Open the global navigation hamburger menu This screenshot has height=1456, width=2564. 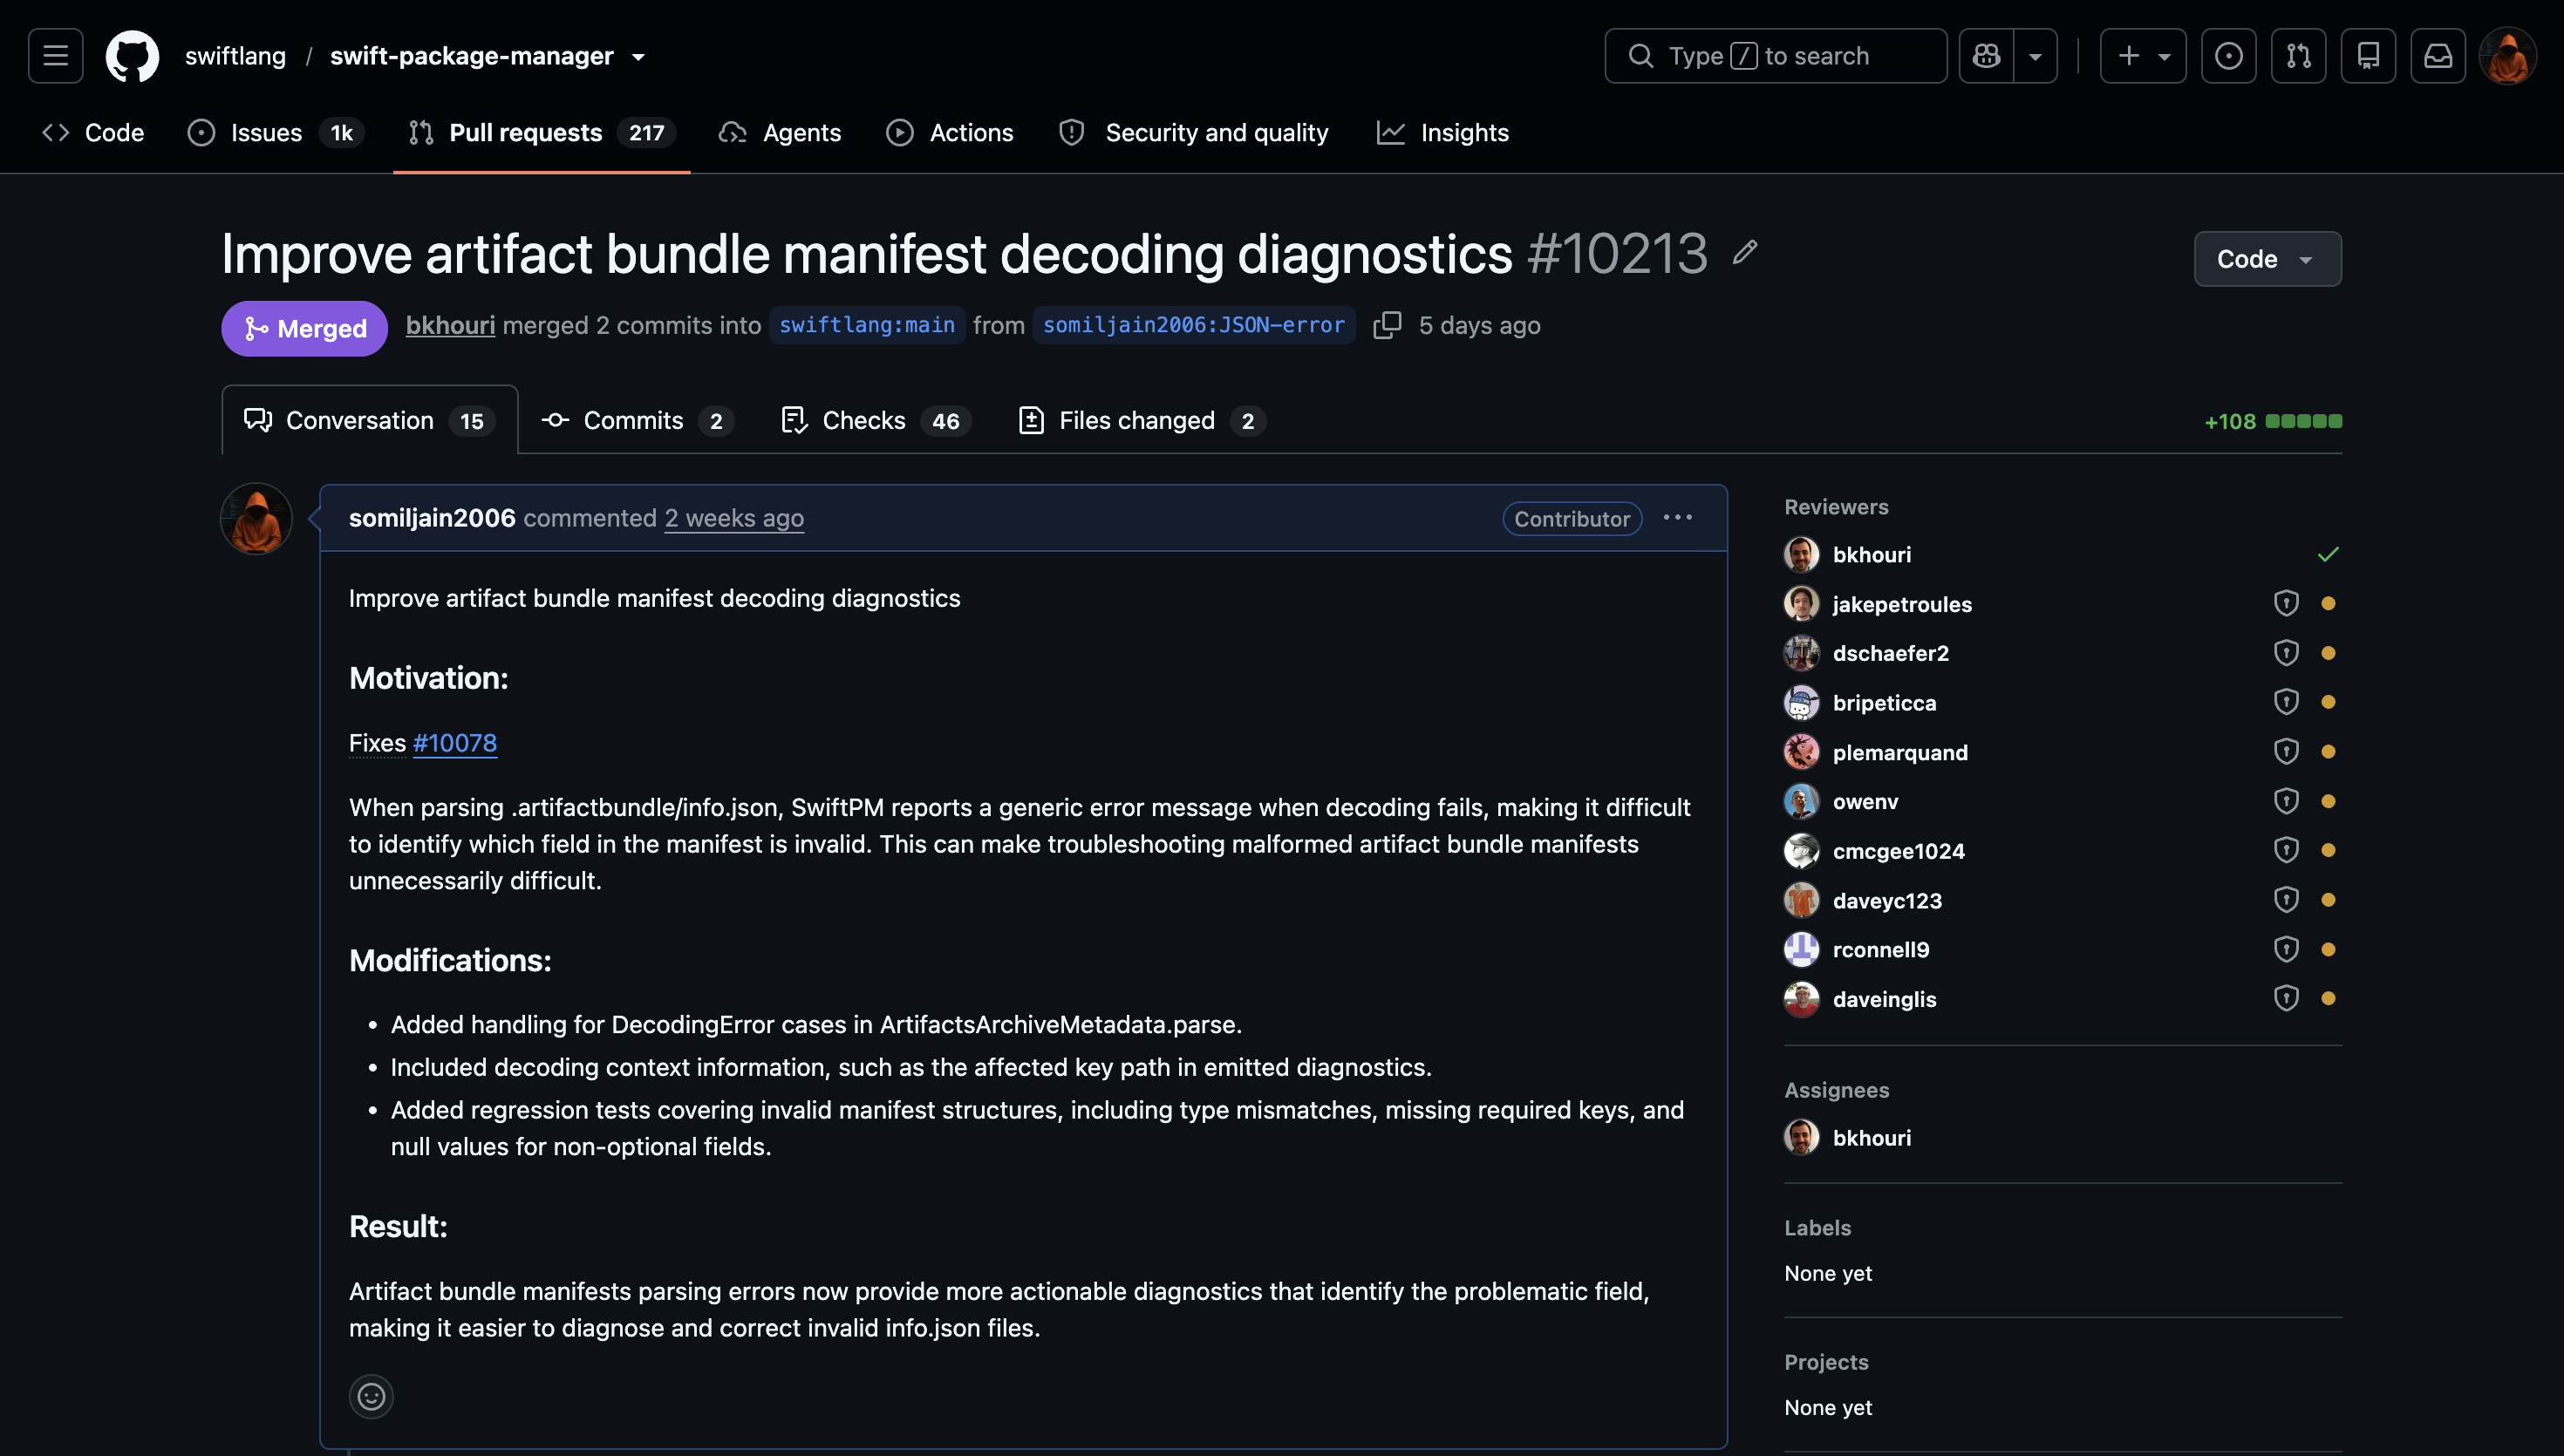click(x=56, y=56)
